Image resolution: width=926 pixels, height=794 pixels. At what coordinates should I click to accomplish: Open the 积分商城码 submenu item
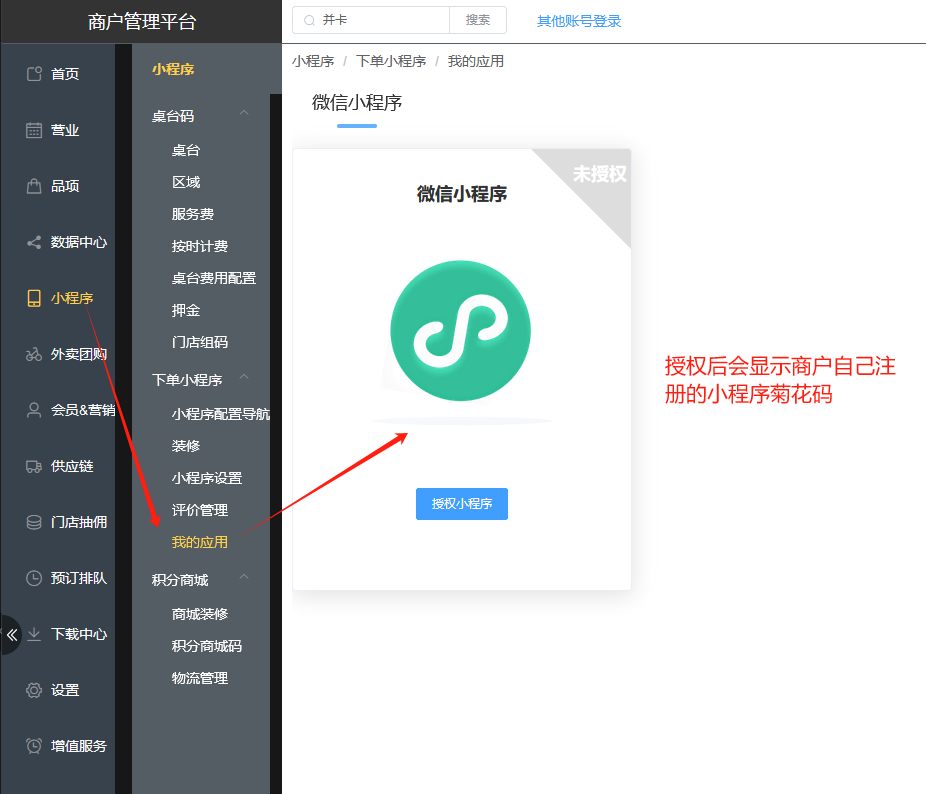pos(207,646)
